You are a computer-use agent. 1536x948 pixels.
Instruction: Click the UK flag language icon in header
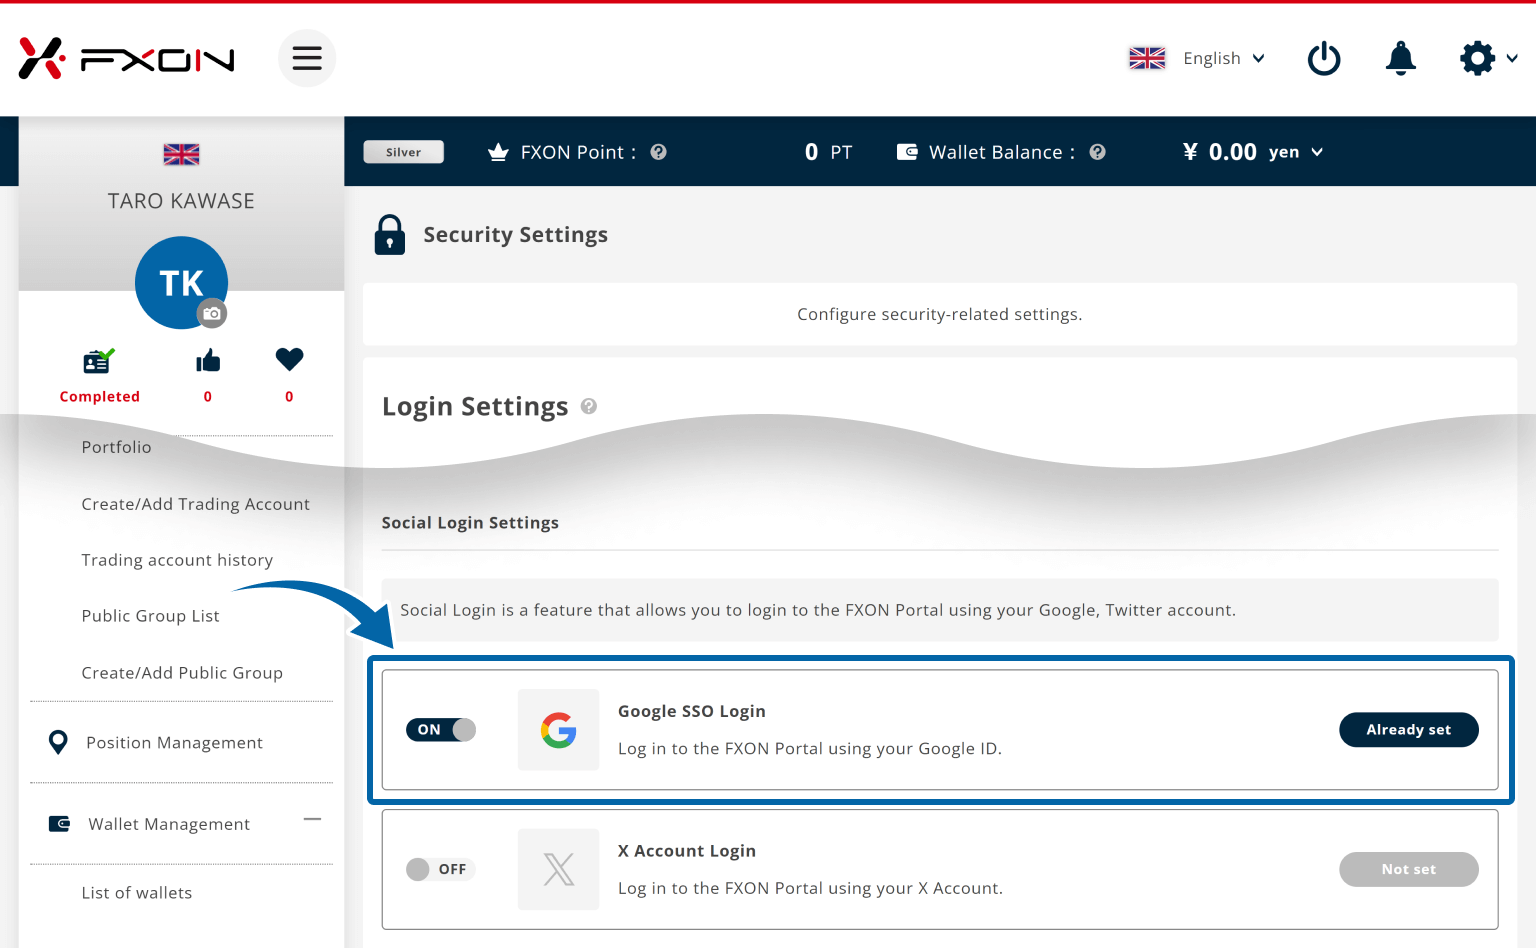tap(1147, 58)
